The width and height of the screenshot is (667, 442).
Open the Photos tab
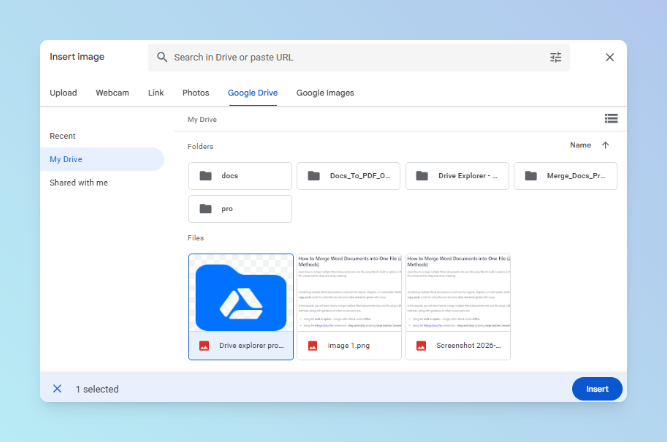pos(196,93)
